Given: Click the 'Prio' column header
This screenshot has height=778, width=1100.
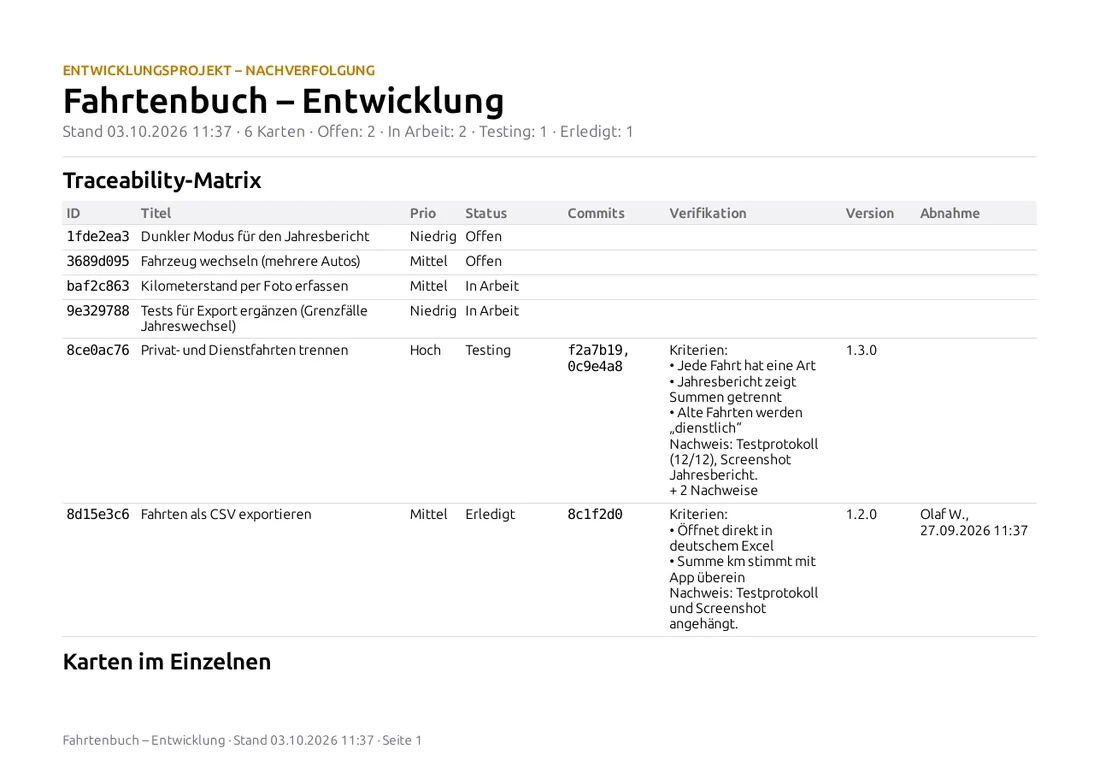Looking at the screenshot, I should (423, 213).
